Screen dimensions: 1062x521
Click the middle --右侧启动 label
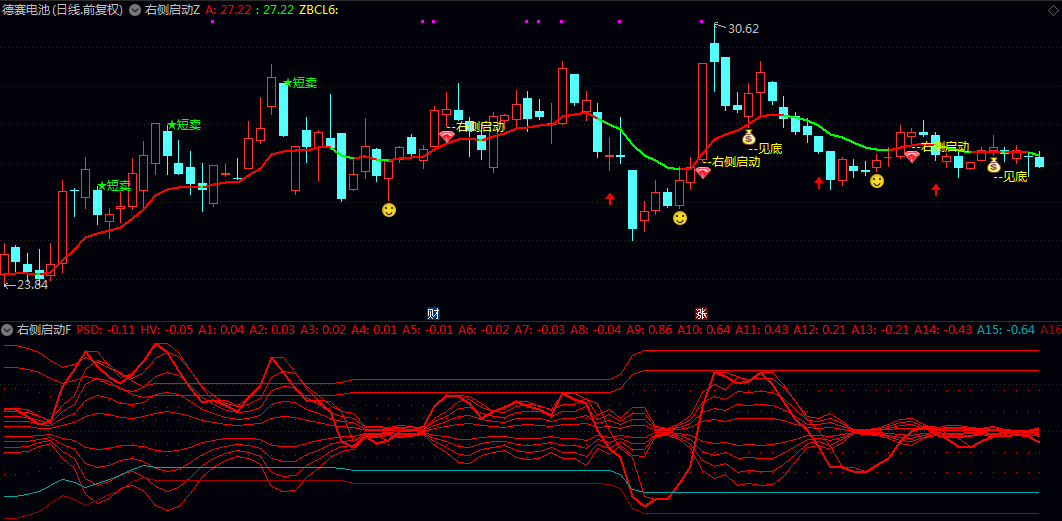point(731,162)
